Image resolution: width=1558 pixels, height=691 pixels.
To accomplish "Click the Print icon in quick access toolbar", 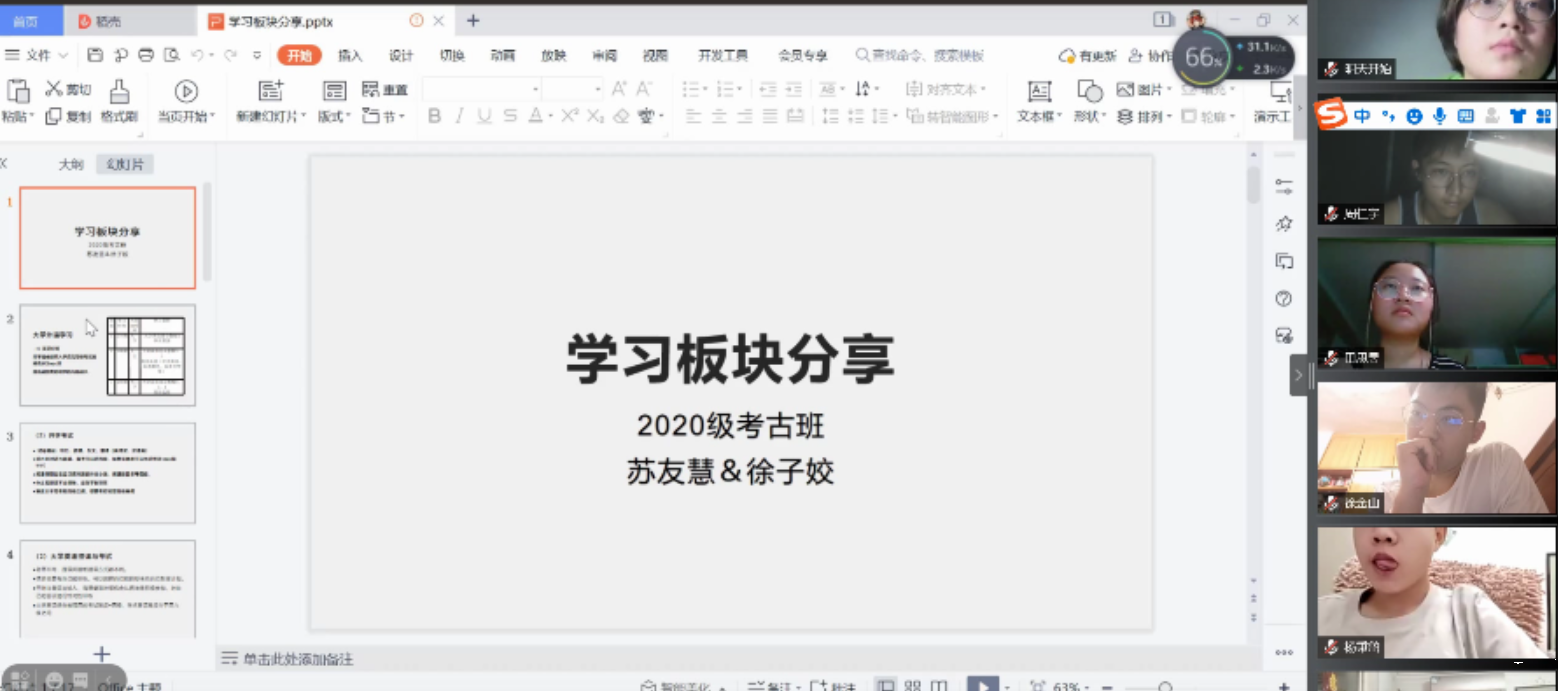I will click(x=146, y=55).
